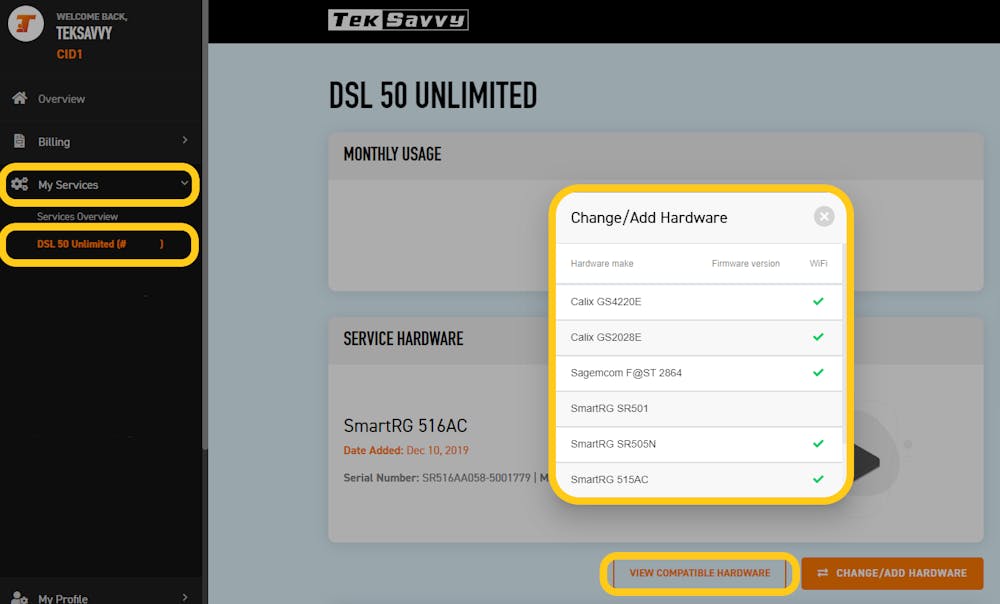
Task: Click the Date Added Dec 10, 2019 text
Action: coord(406,450)
